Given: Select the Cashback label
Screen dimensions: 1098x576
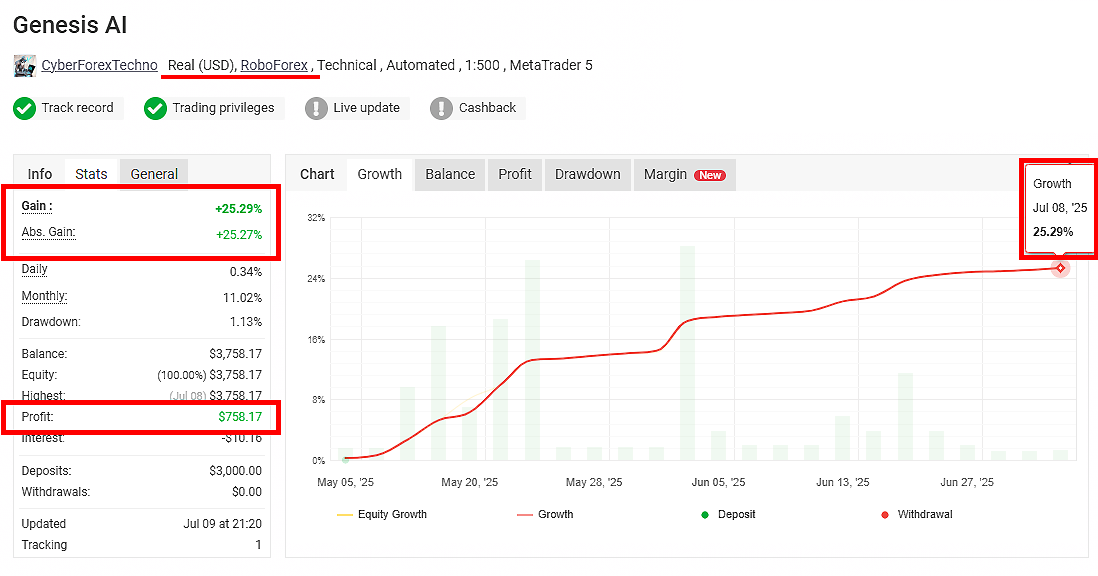Looking at the screenshot, I should (487, 108).
